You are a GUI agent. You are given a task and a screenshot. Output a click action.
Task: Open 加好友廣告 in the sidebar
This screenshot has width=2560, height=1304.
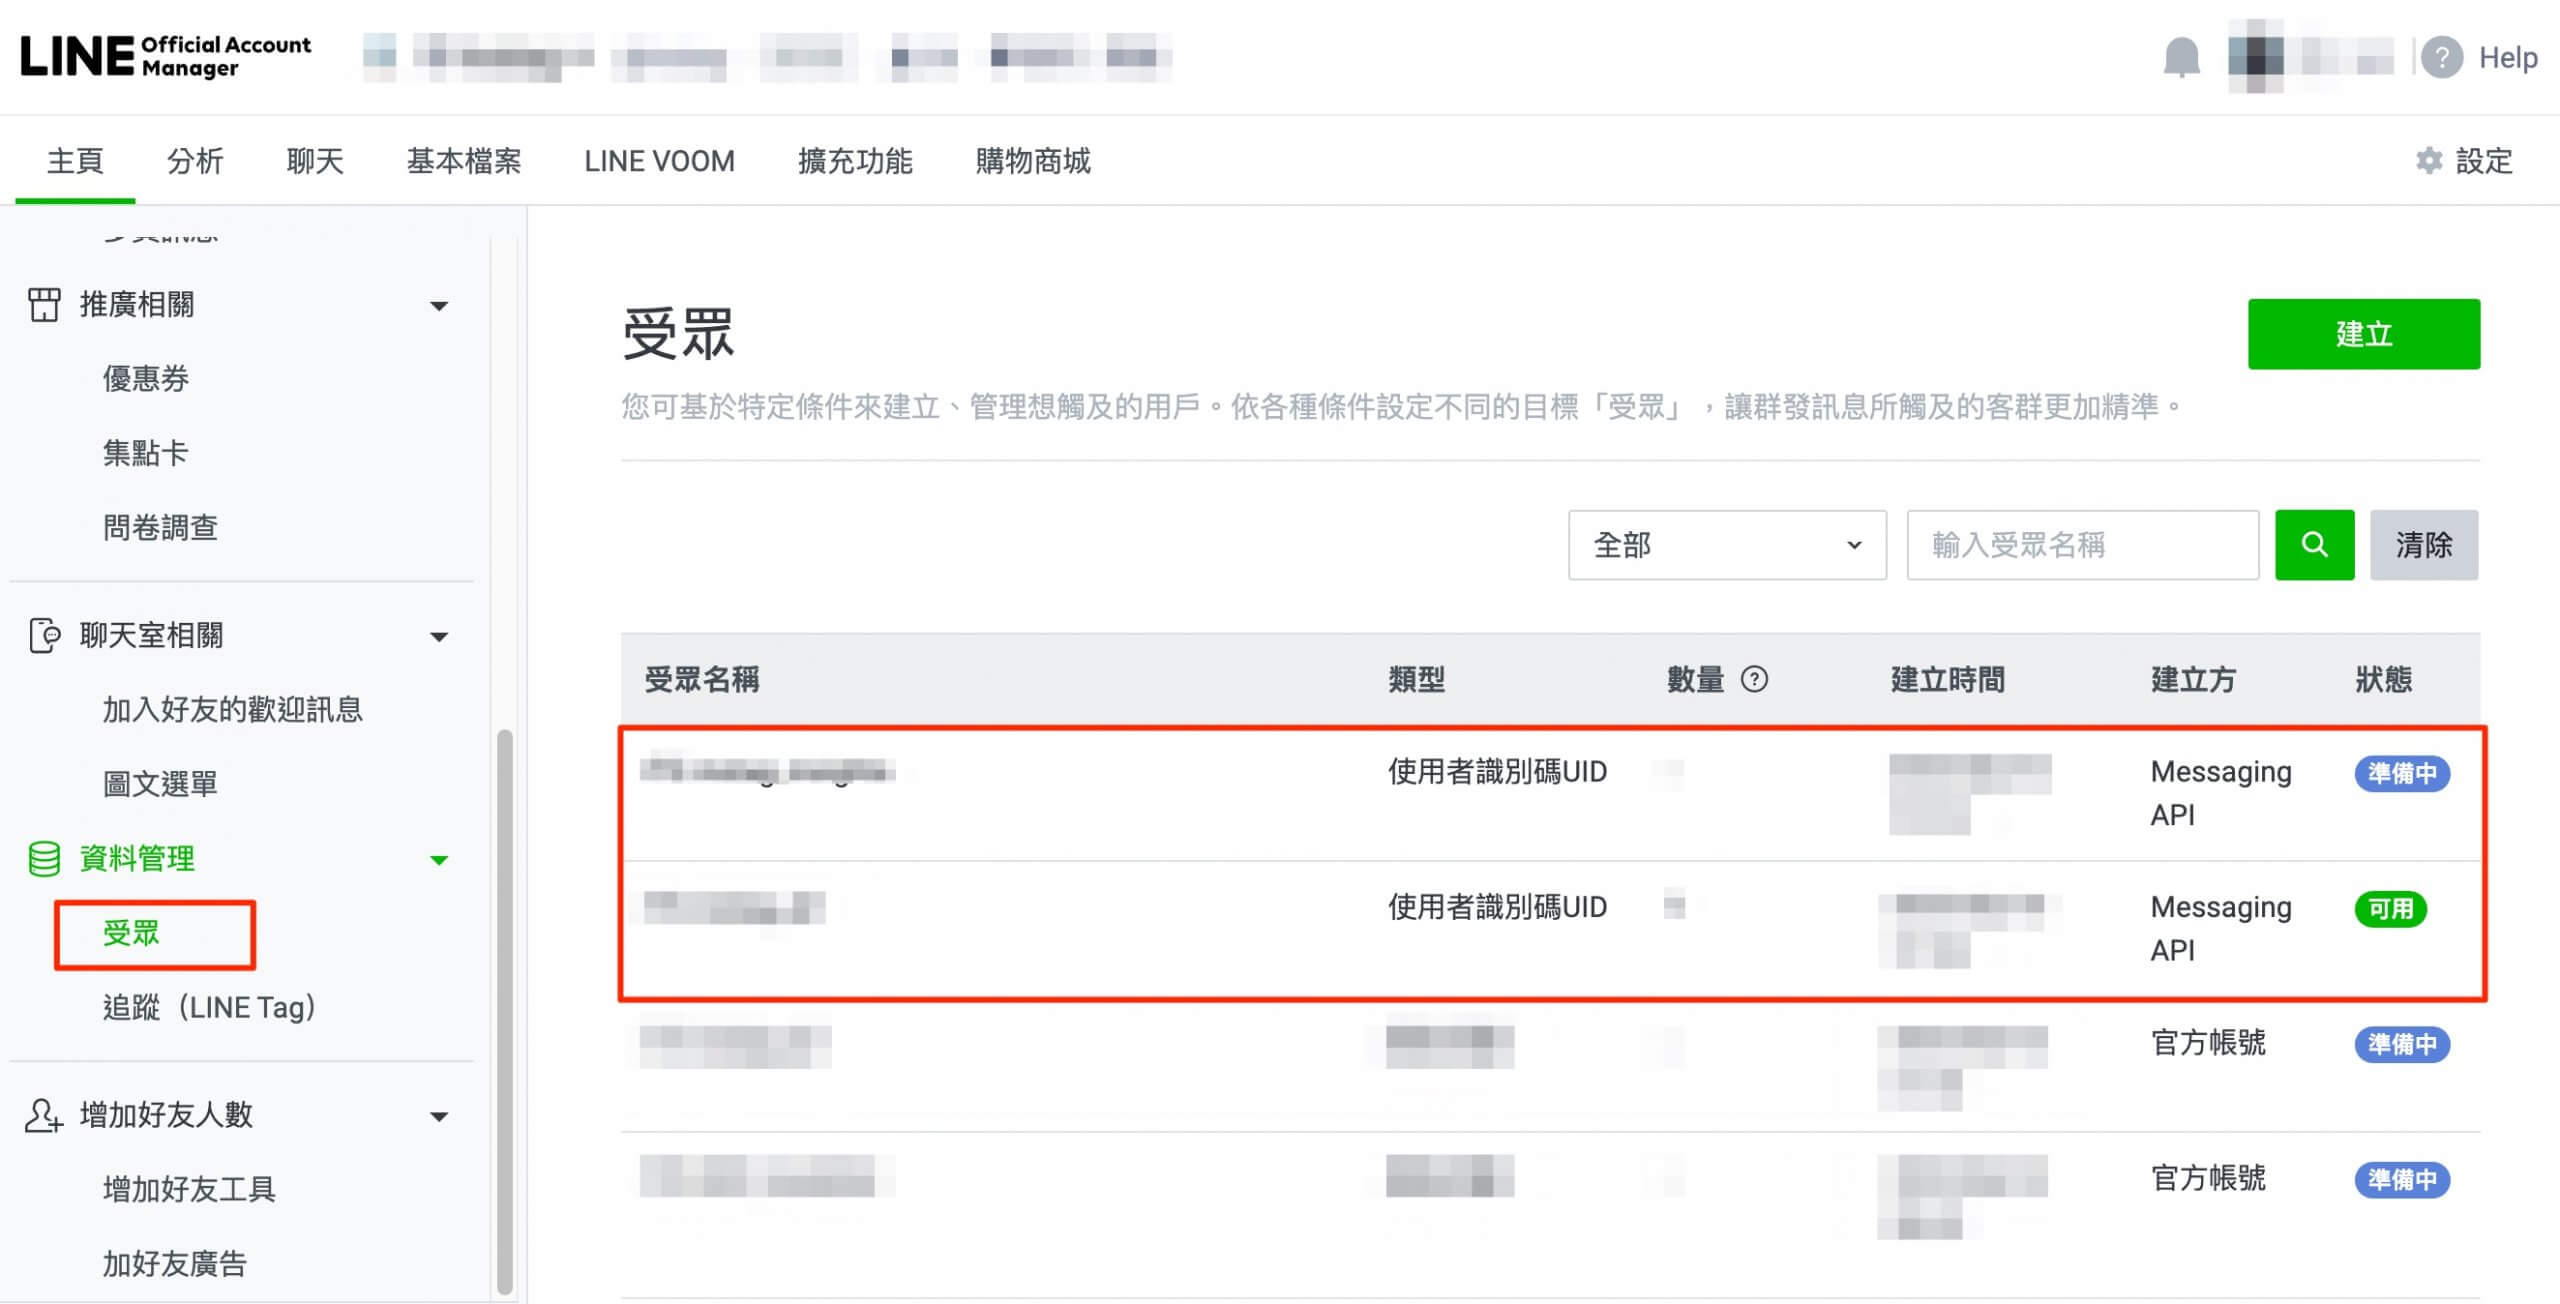175,1264
